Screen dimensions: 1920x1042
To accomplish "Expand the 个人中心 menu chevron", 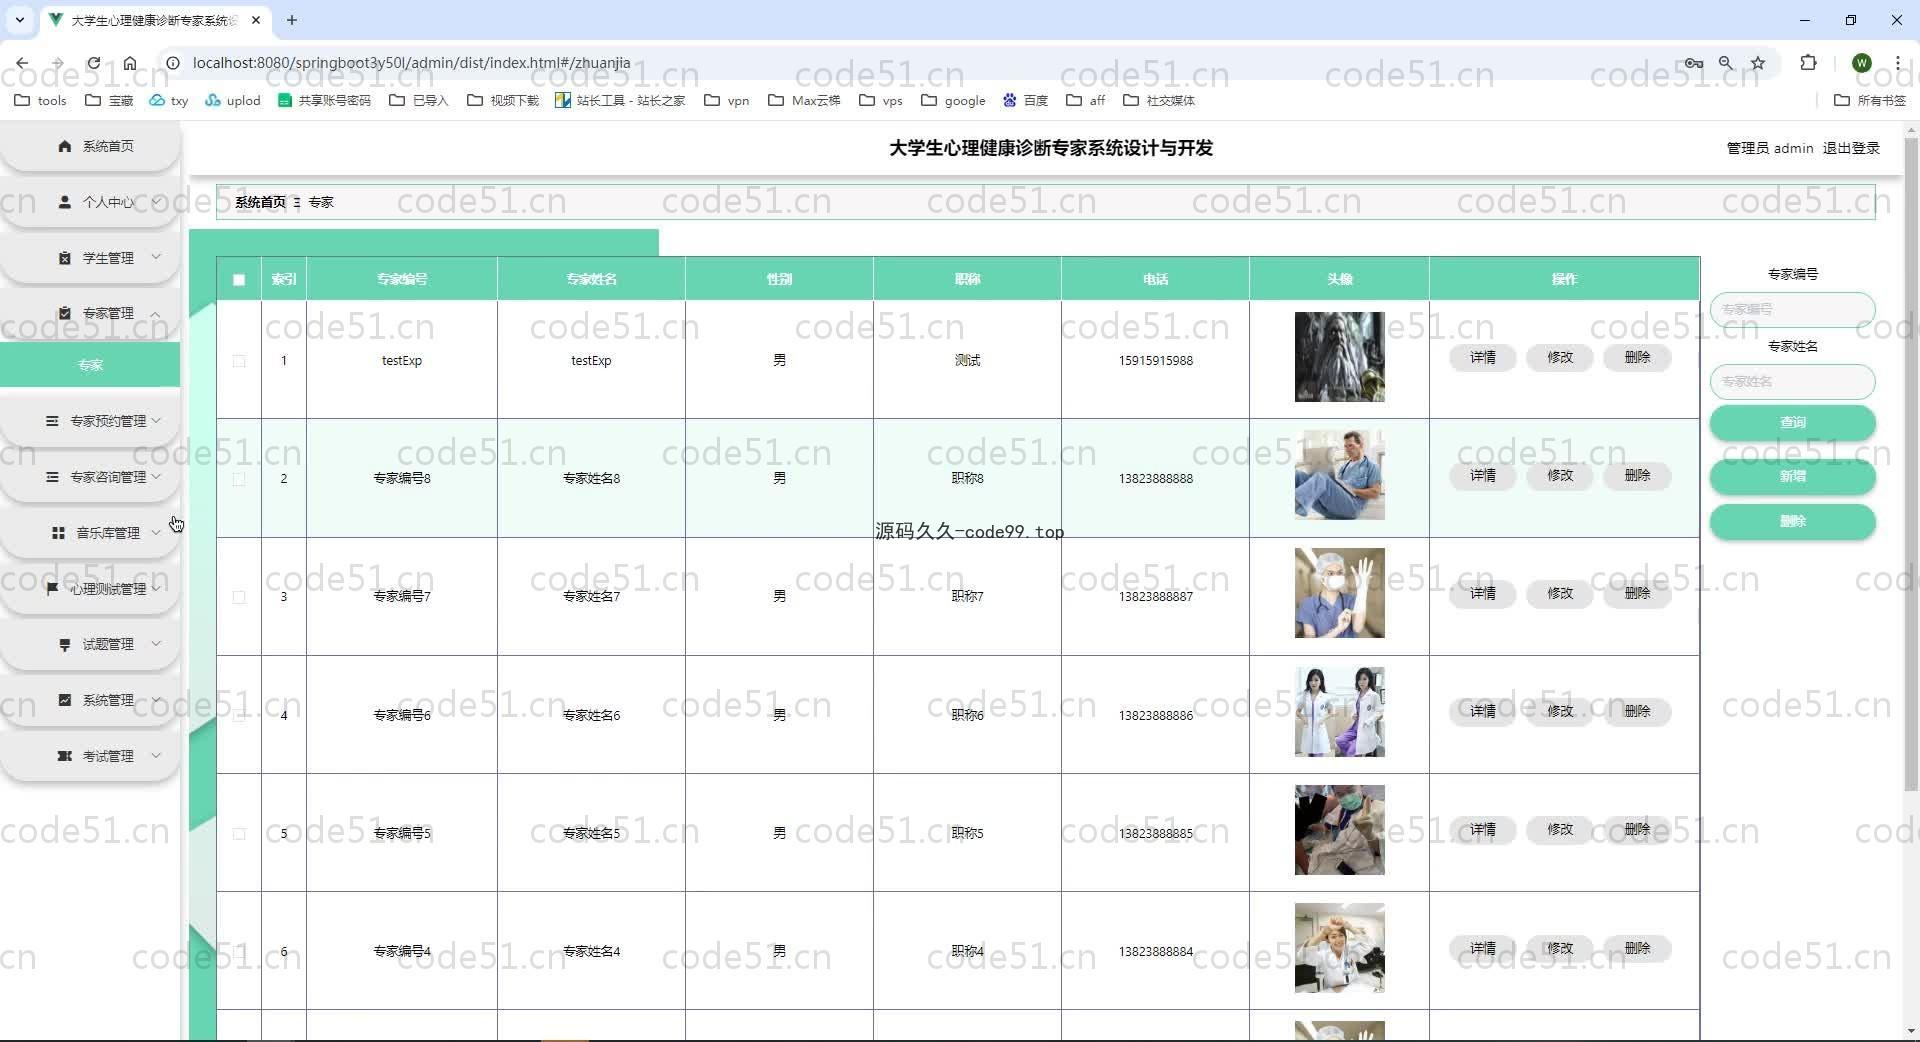I will point(156,202).
